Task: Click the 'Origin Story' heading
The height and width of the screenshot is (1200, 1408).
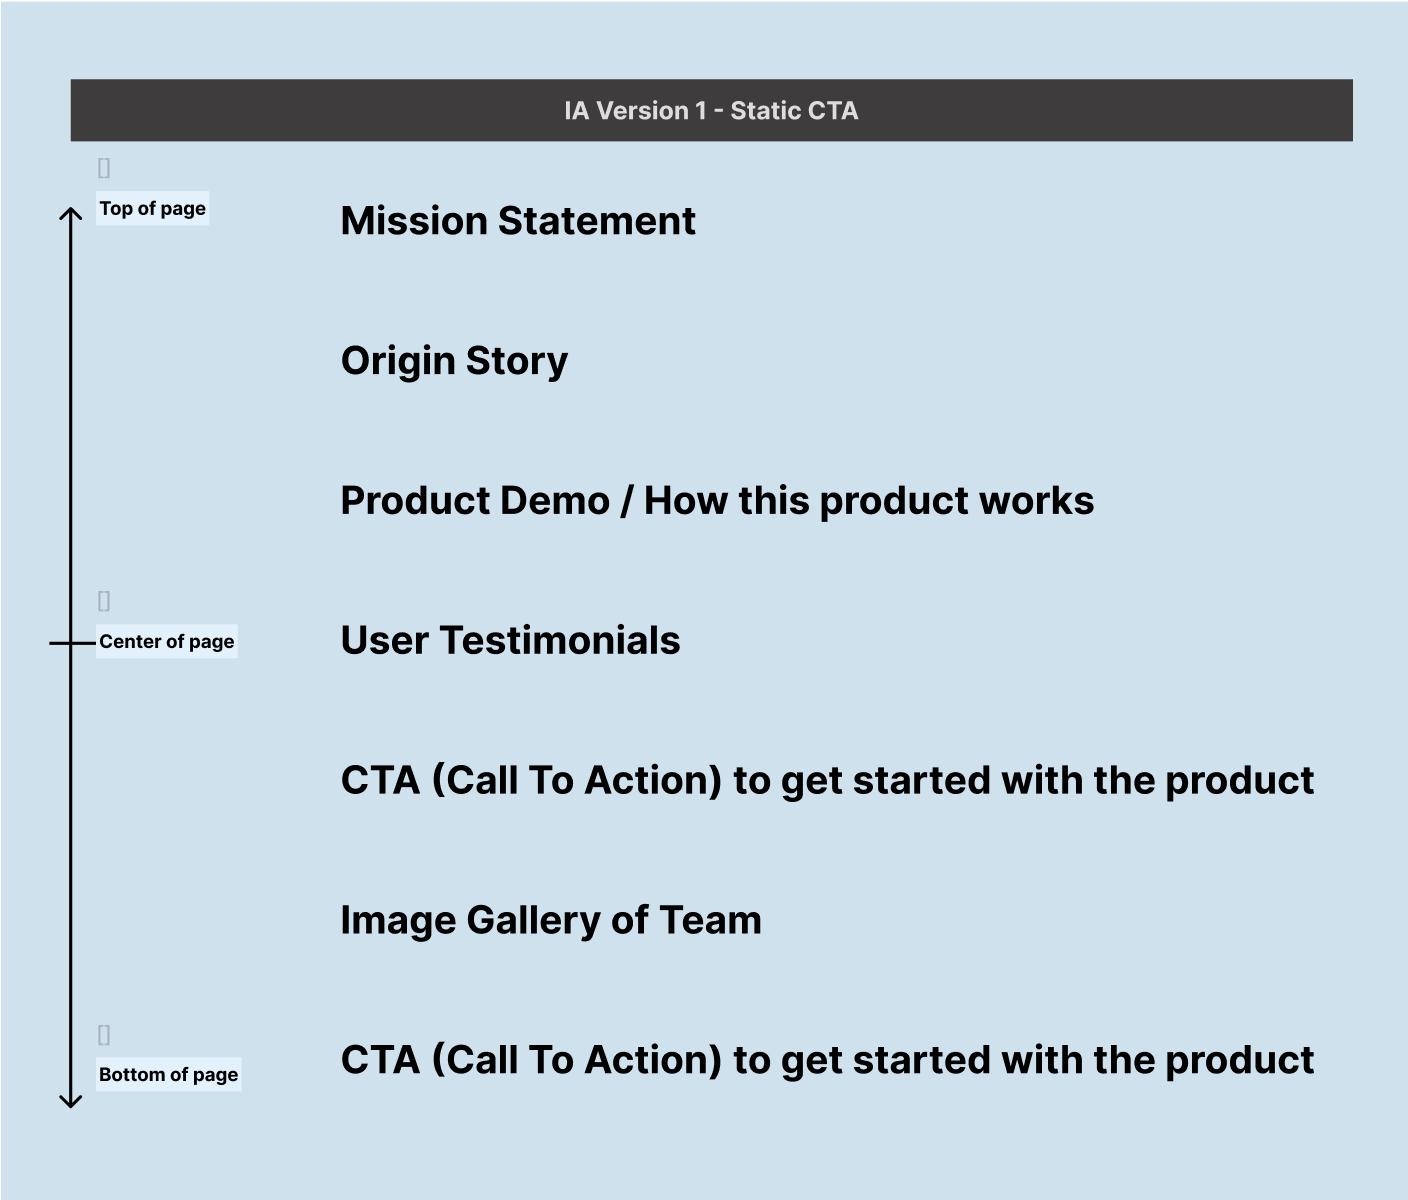Action: pyautogui.click(x=454, y=361)
